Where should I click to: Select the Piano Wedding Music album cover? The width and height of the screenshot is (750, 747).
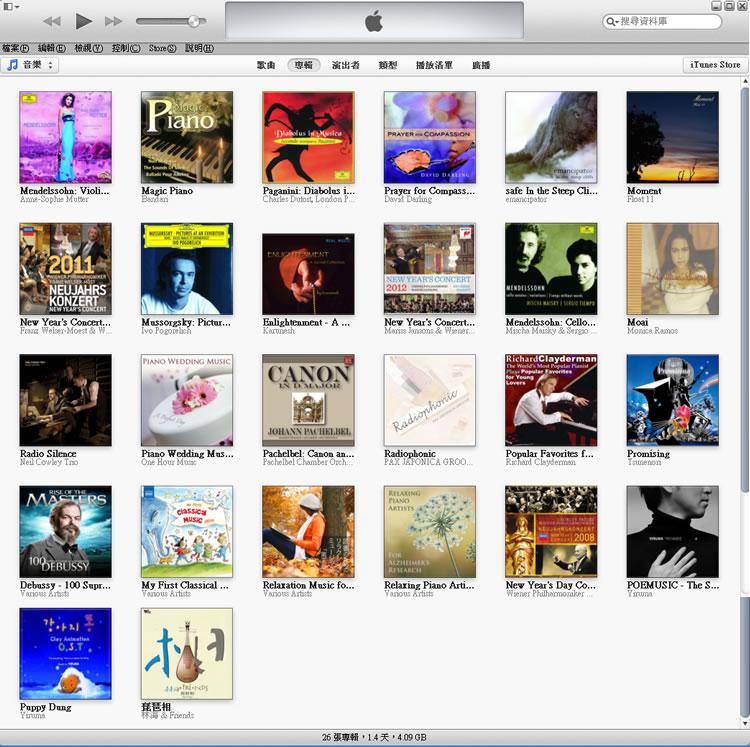click(187, 400)
